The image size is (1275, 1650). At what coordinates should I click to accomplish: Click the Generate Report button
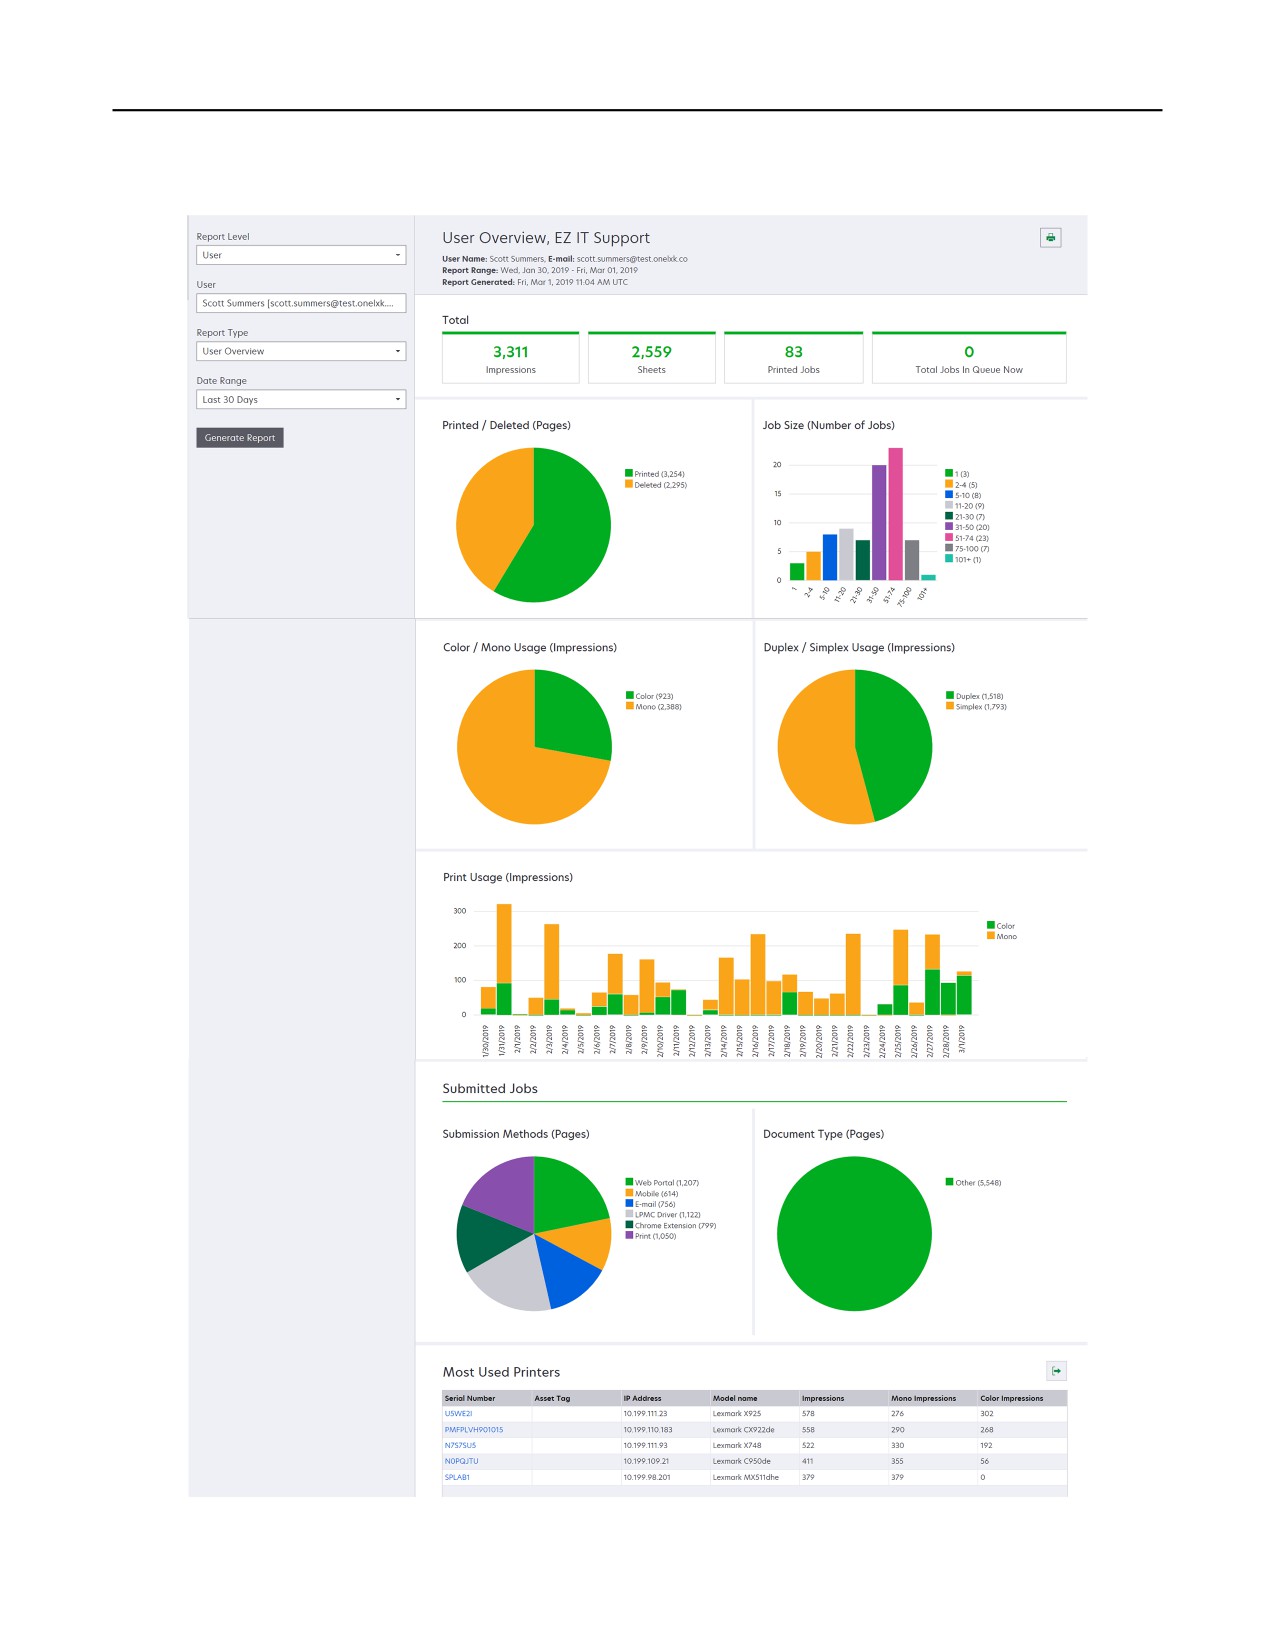240,438
